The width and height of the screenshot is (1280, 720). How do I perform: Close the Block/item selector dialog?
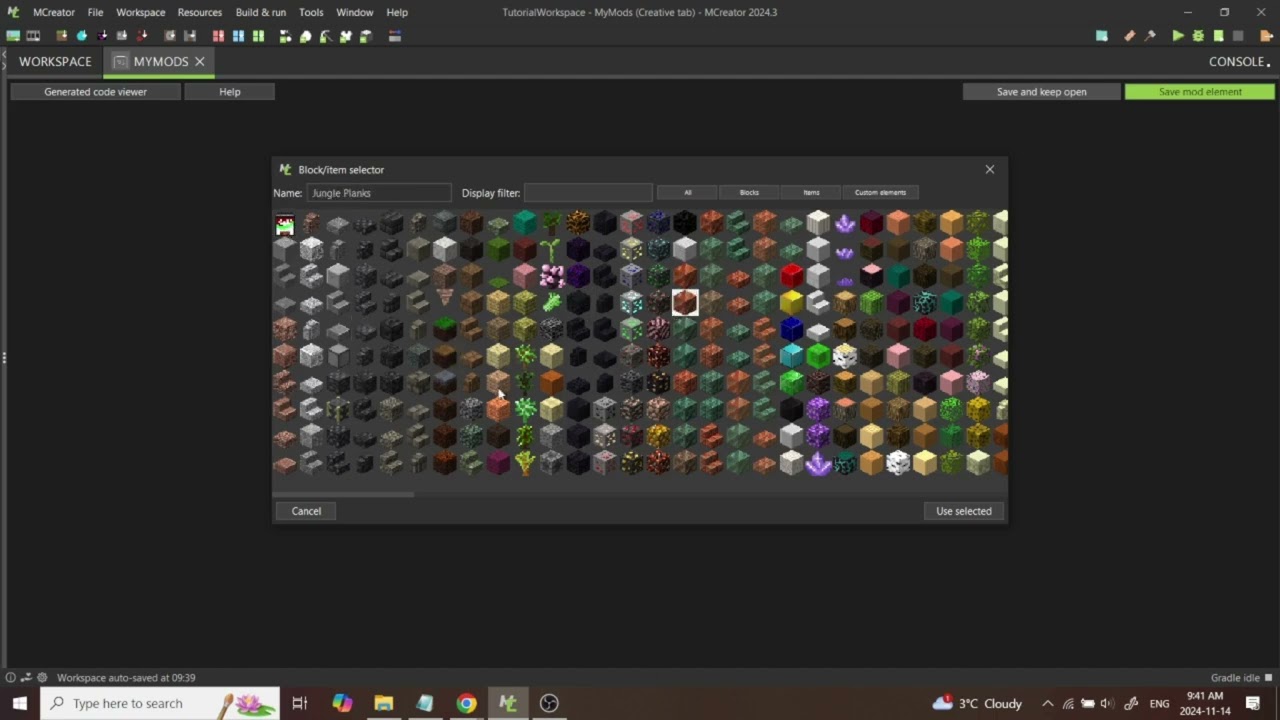coord(990,169)
